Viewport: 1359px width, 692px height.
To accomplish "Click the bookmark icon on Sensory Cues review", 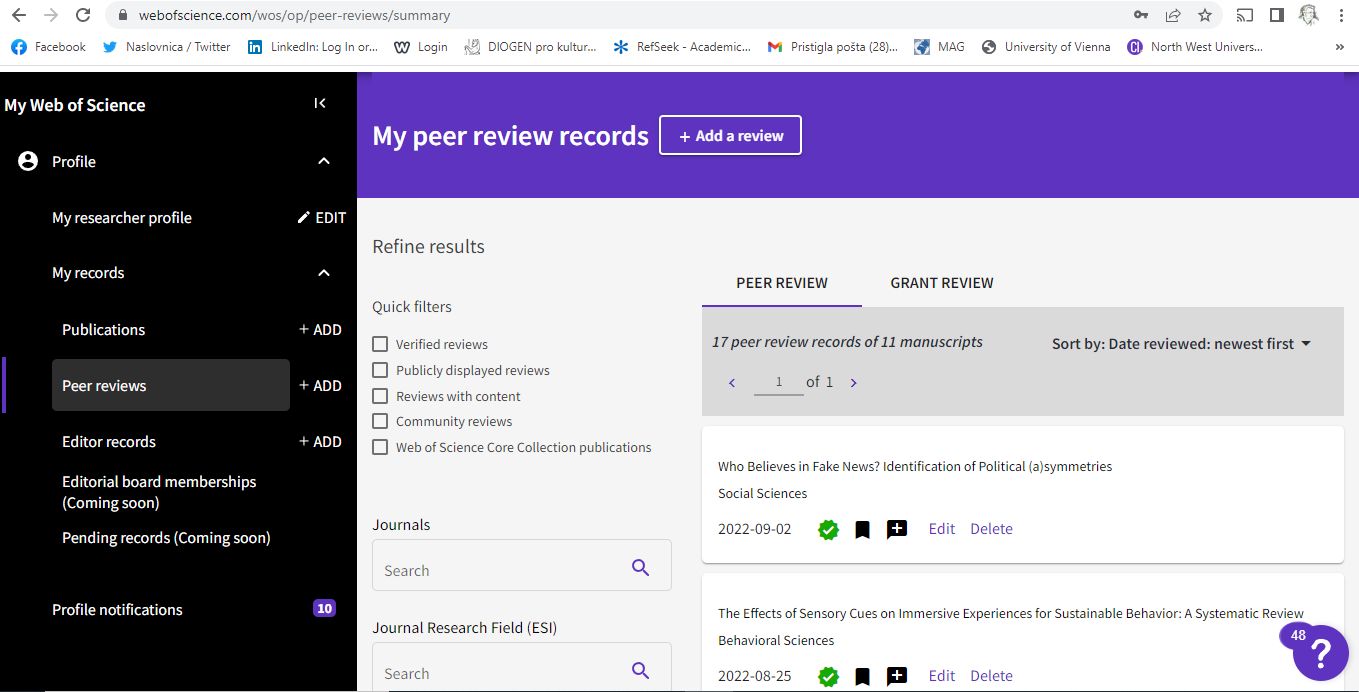I will 862,676.
